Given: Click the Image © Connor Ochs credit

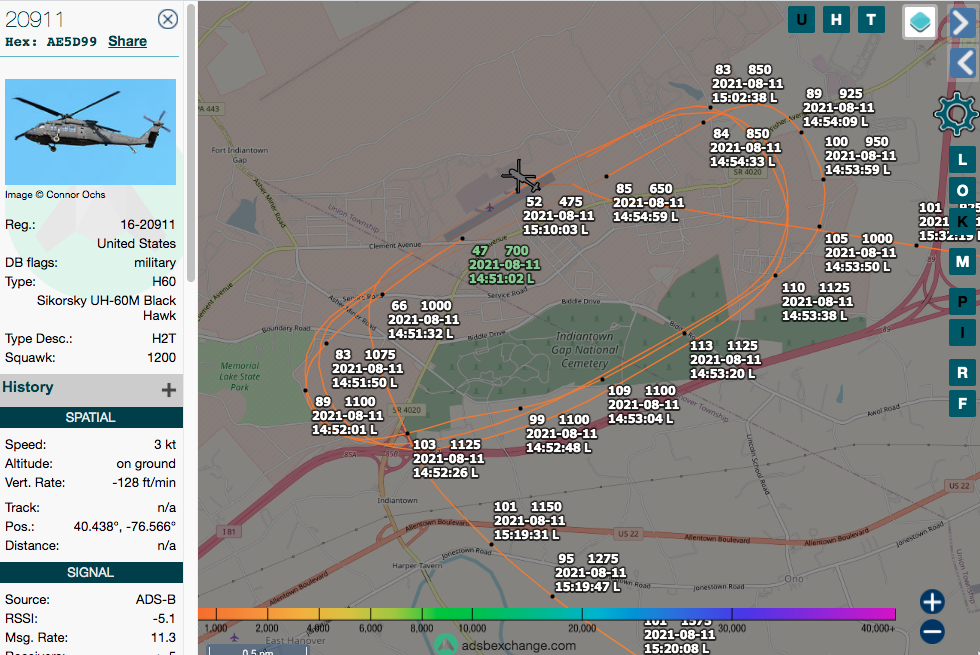Looking at the screenshot, I should pyautogui.click(x=55, y=194).
